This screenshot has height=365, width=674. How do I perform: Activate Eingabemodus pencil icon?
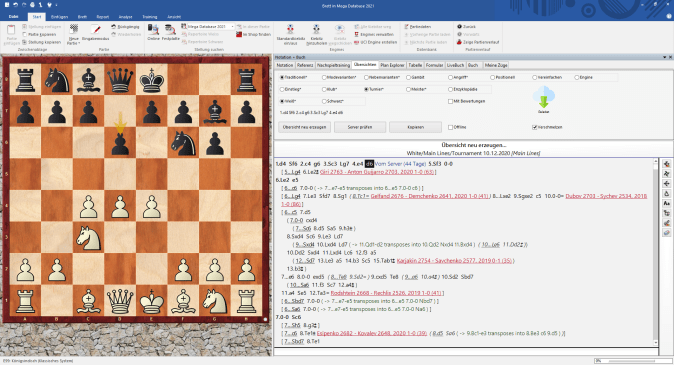(95, 30)
